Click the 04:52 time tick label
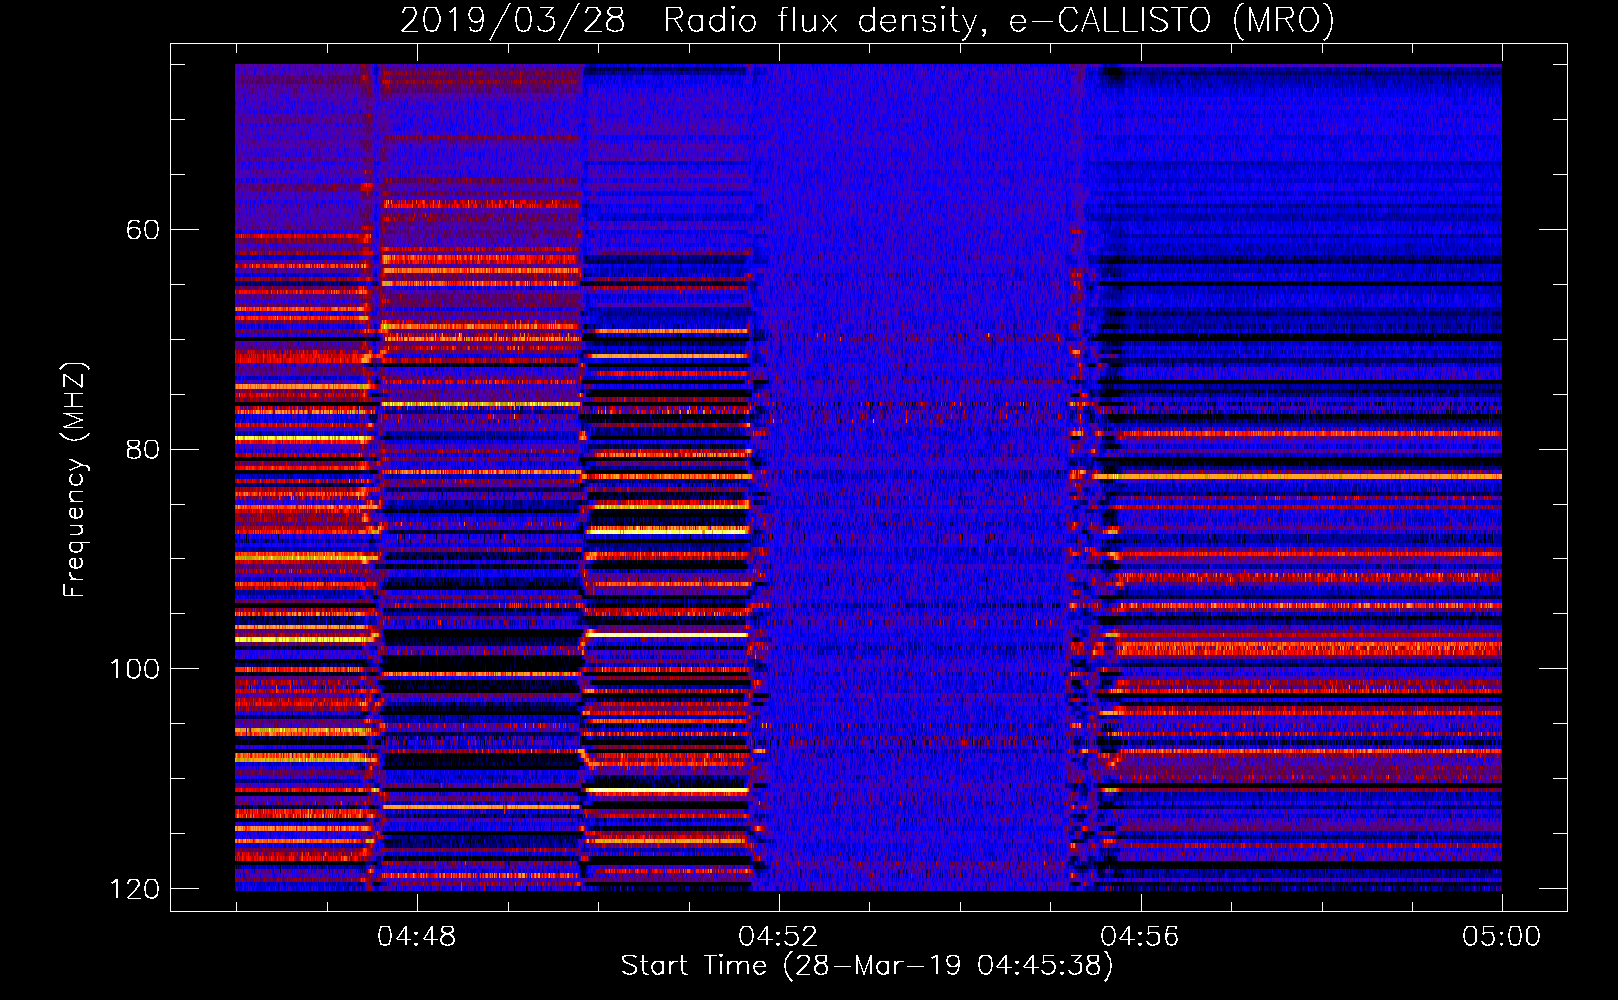This screenshot has height=1000, width=1618. pyautogui.click(x=778, y=936)
